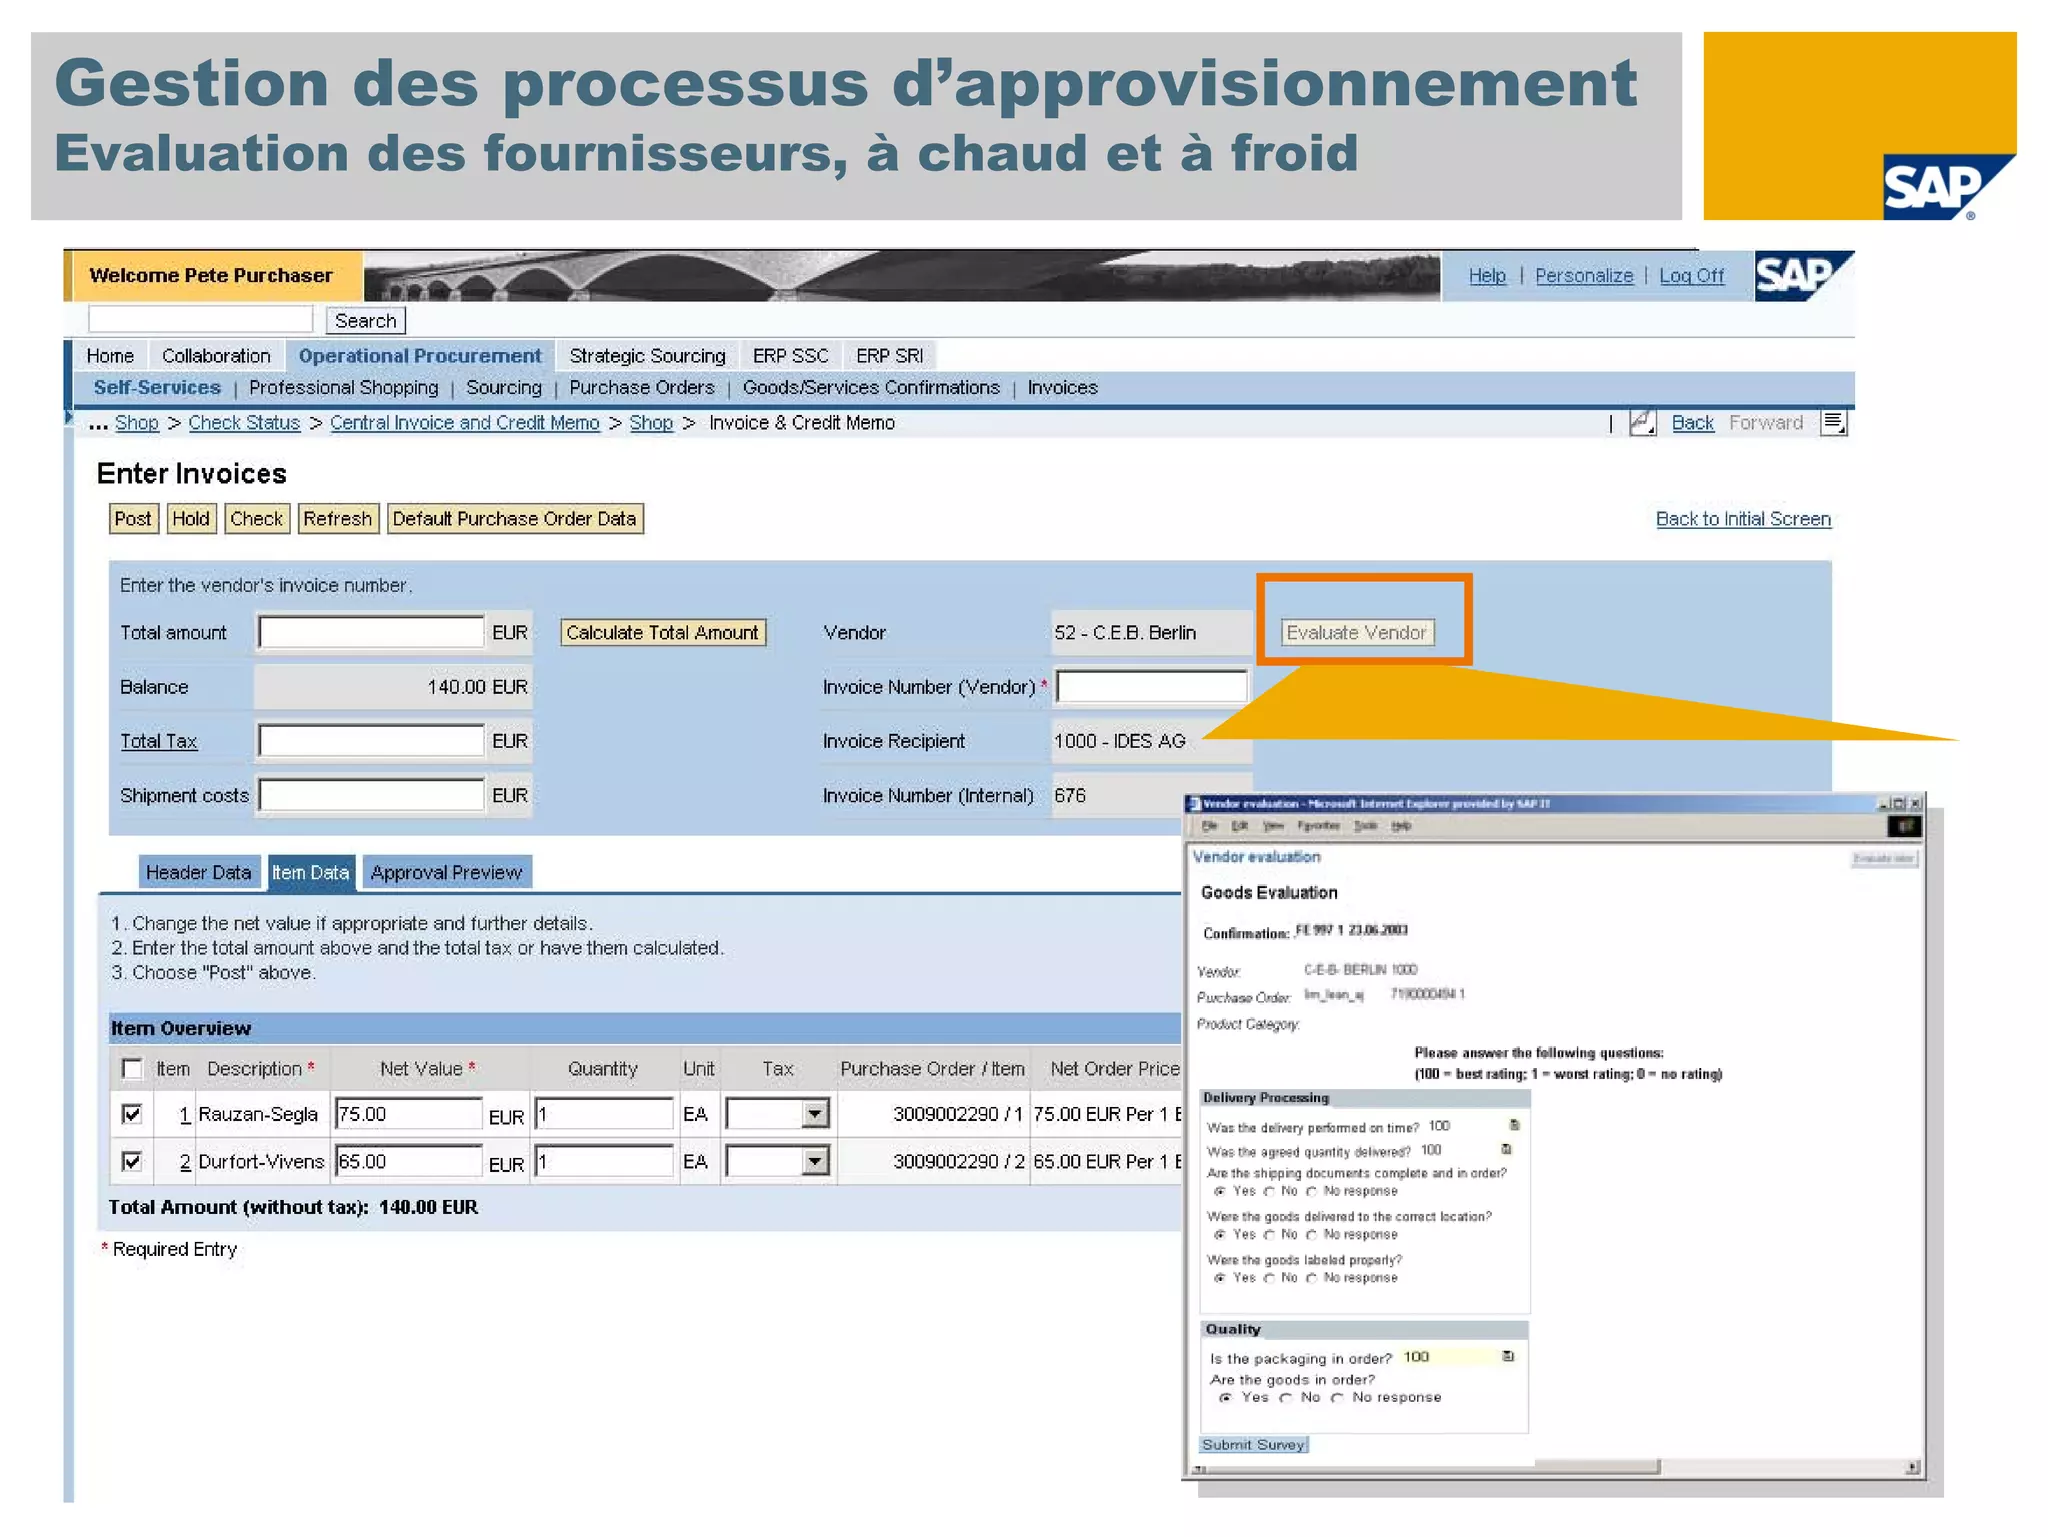Image resolution: width=2048 pixels, height=1537 pixels.
Task: Select No for goods labeled properly
Action: click(x=1269, y=1279)
